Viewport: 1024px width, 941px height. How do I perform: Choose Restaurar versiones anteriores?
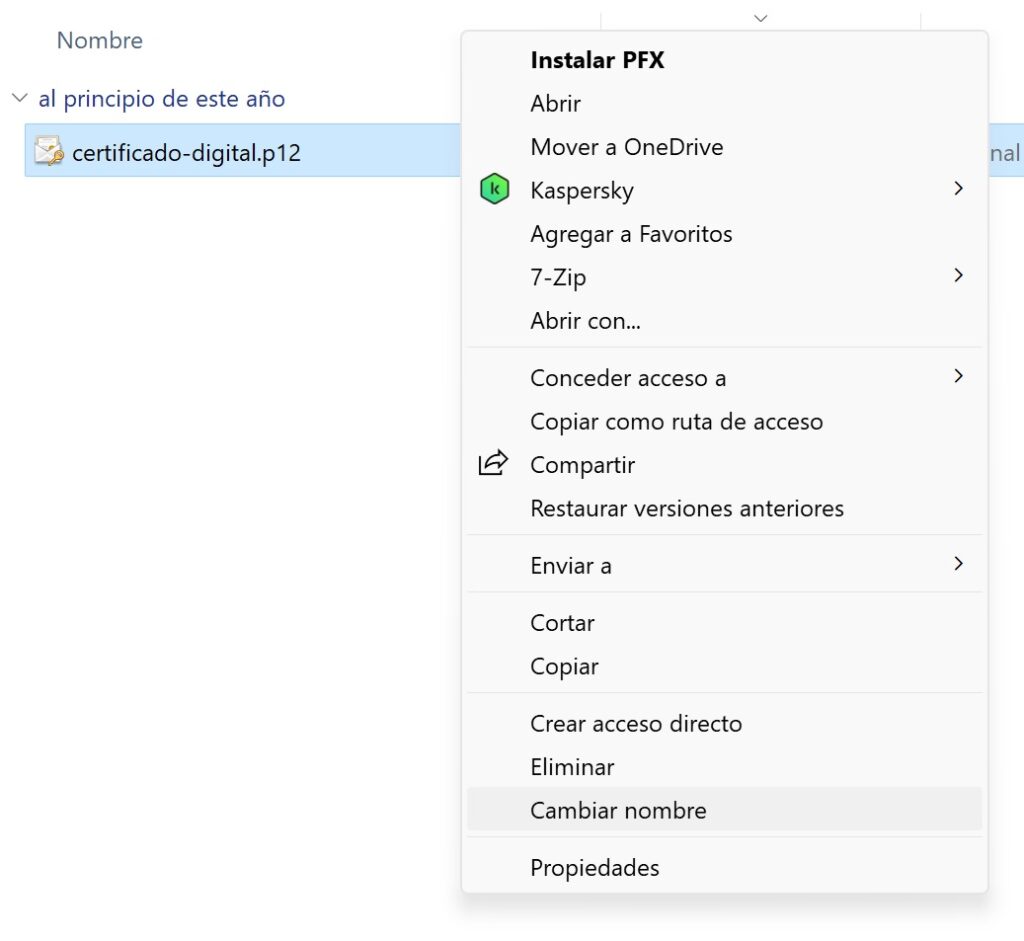pos(687,508)
